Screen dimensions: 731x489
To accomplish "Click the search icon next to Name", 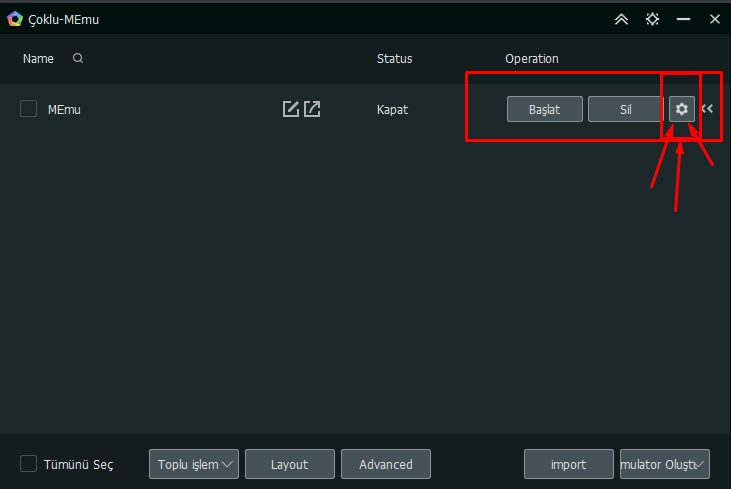I will (x=78, y=58).
